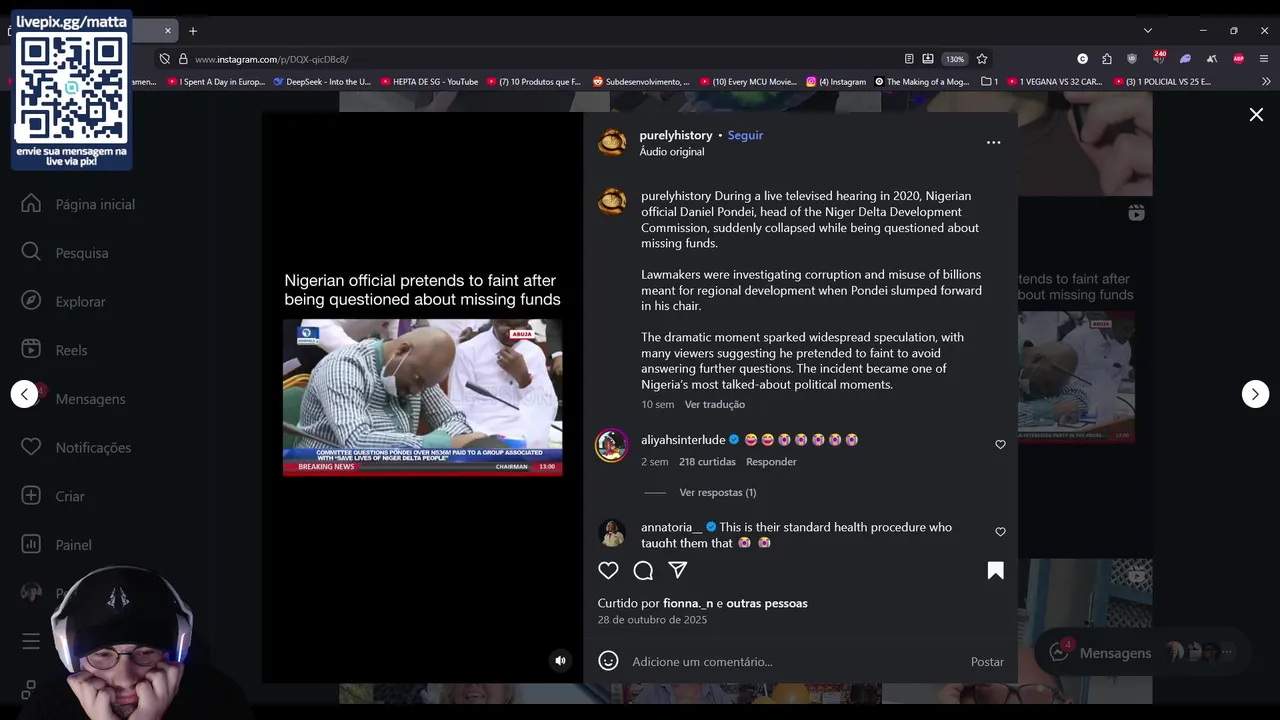Viewport: 1280px width, 720px height.
Task: Focus the Adicione um comentário field
Action: (795, 661)
